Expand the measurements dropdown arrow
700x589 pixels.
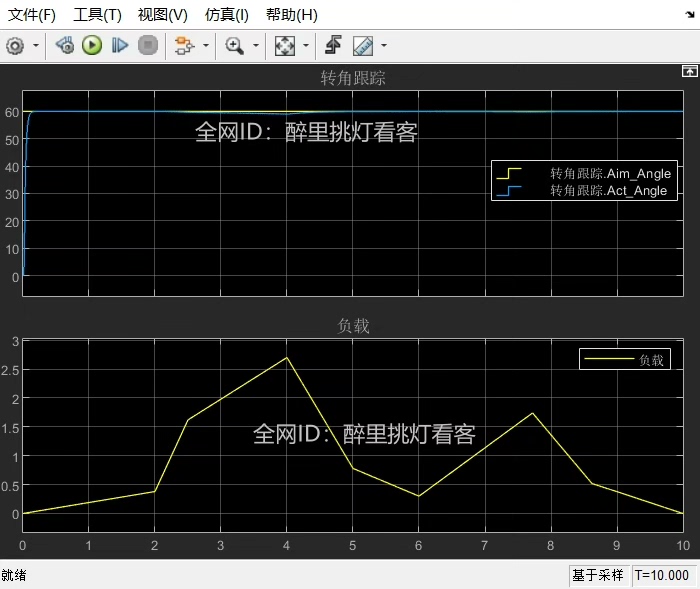click(384, 46)
